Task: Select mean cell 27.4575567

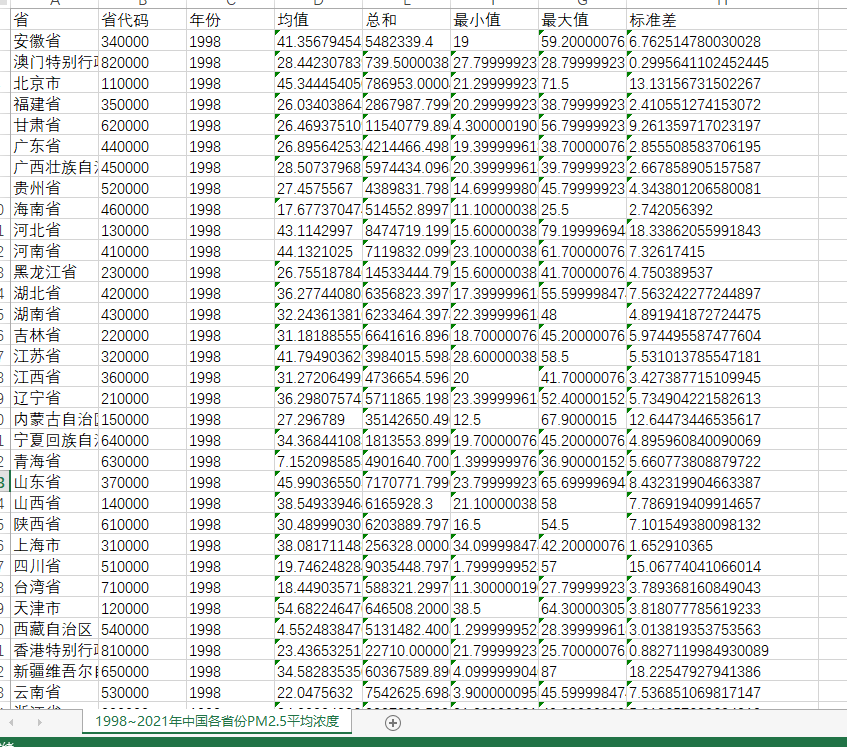Action: click(x=319, y=189)
